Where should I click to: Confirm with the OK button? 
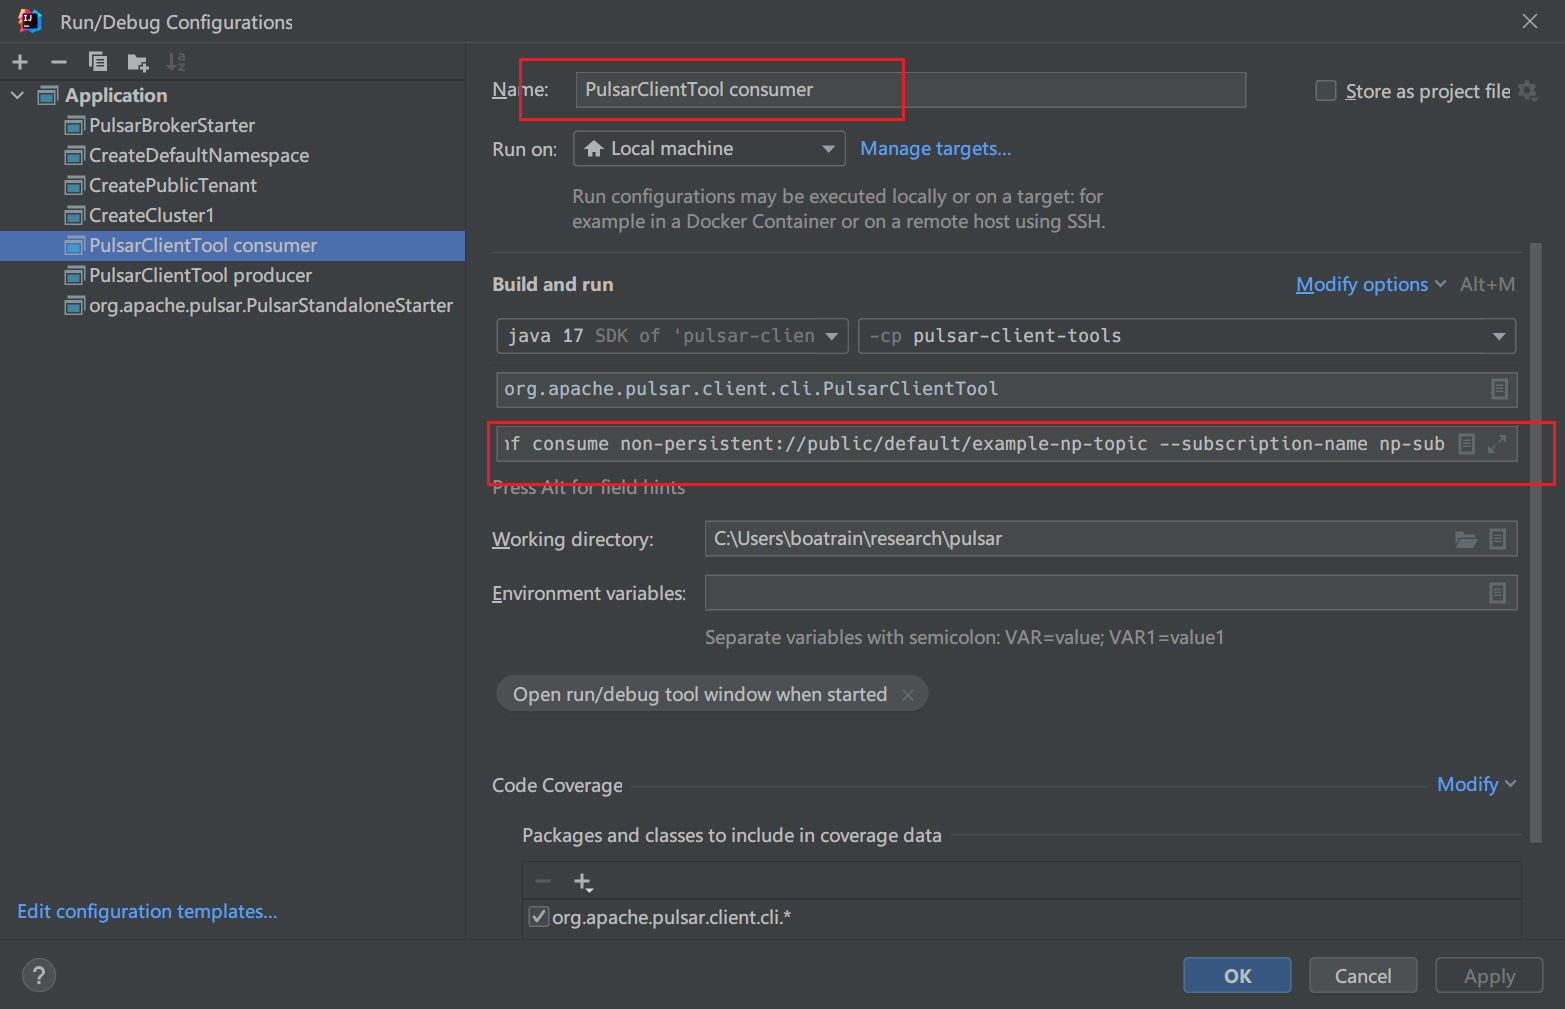(x=1237, y=975)
